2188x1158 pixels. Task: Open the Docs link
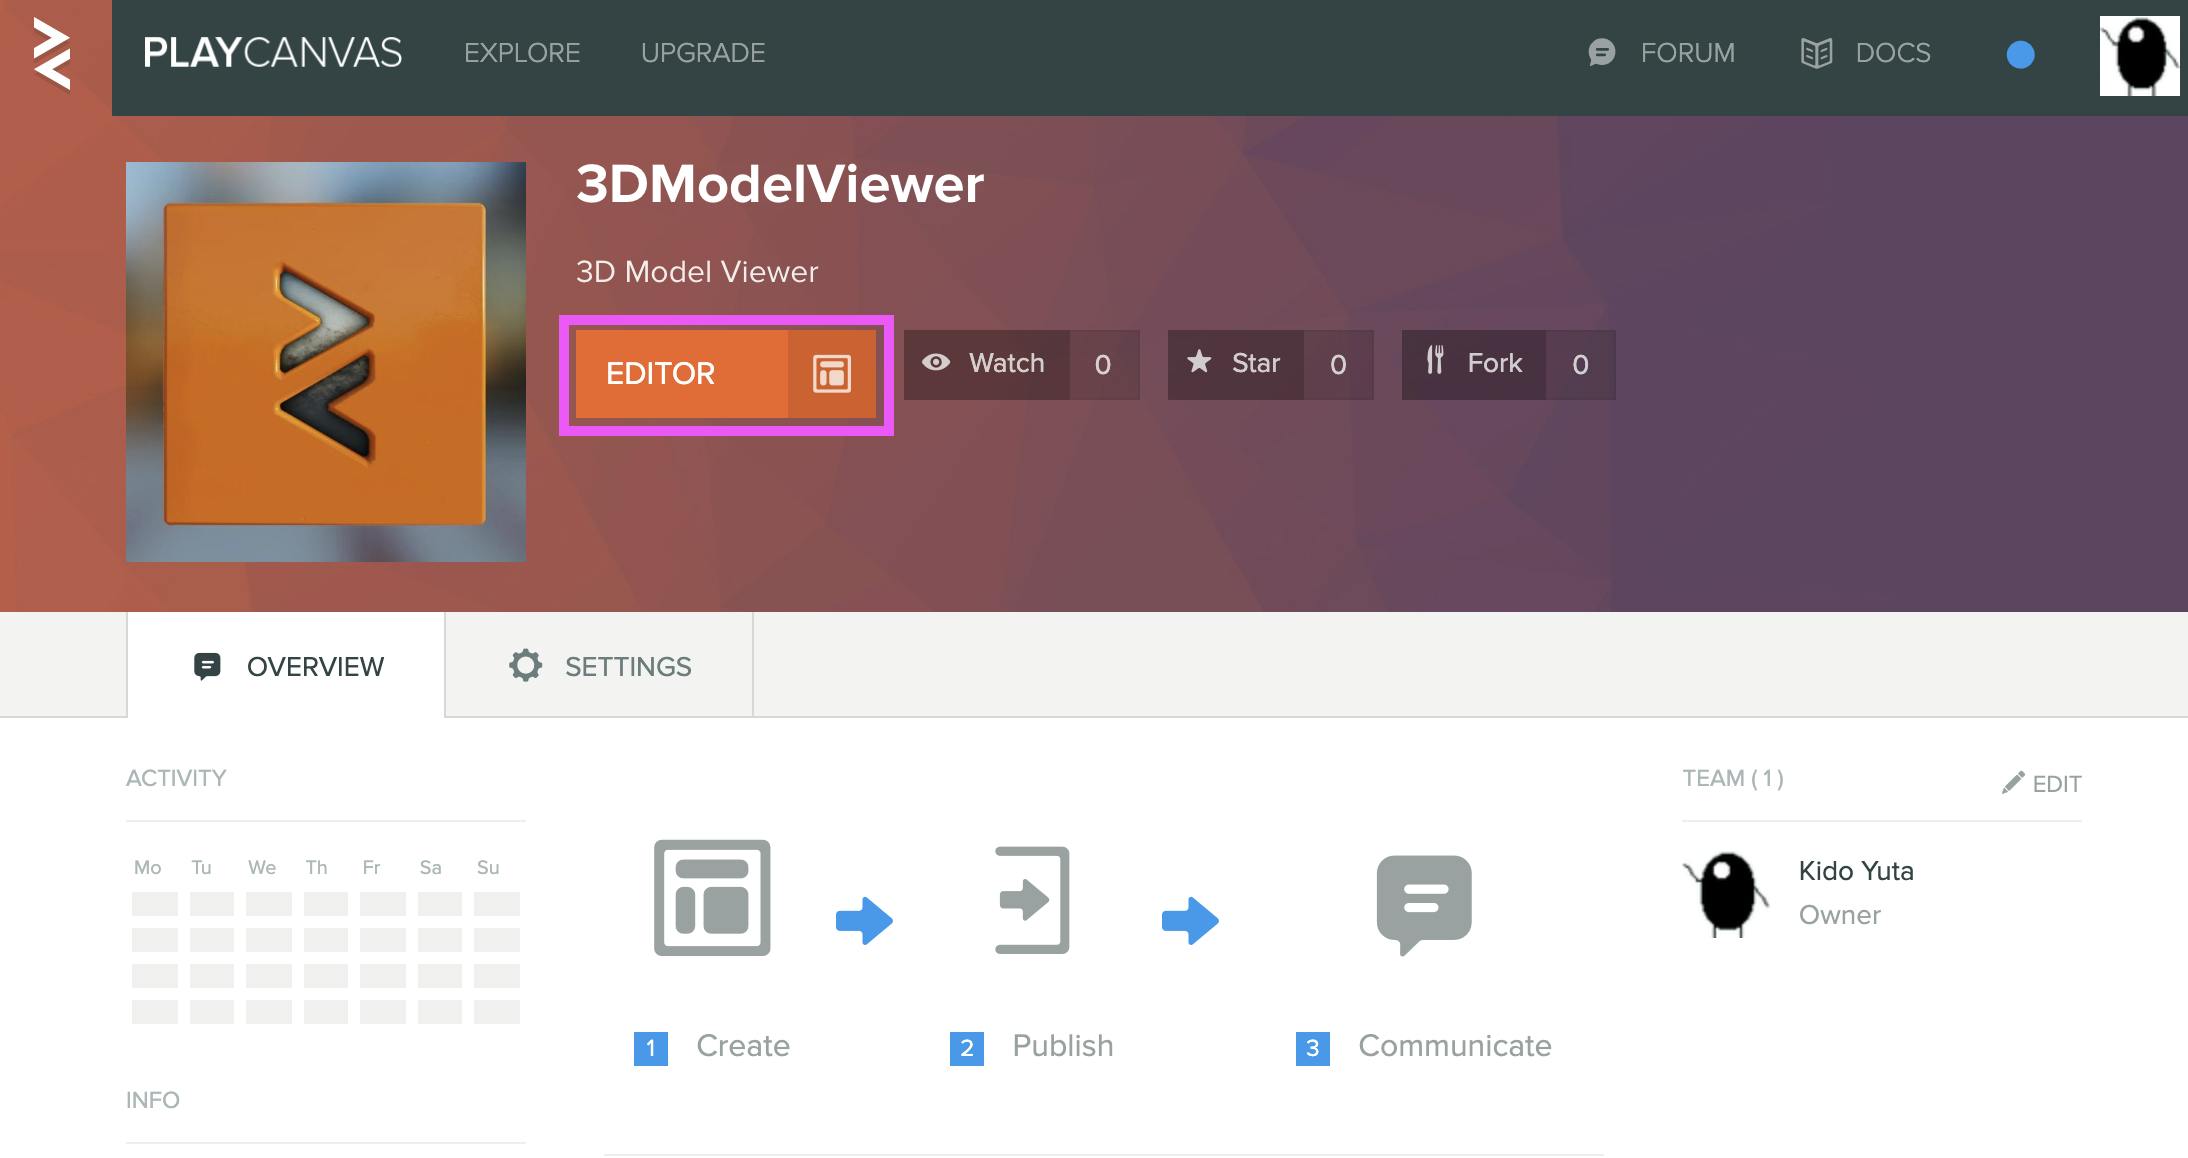1866,53
